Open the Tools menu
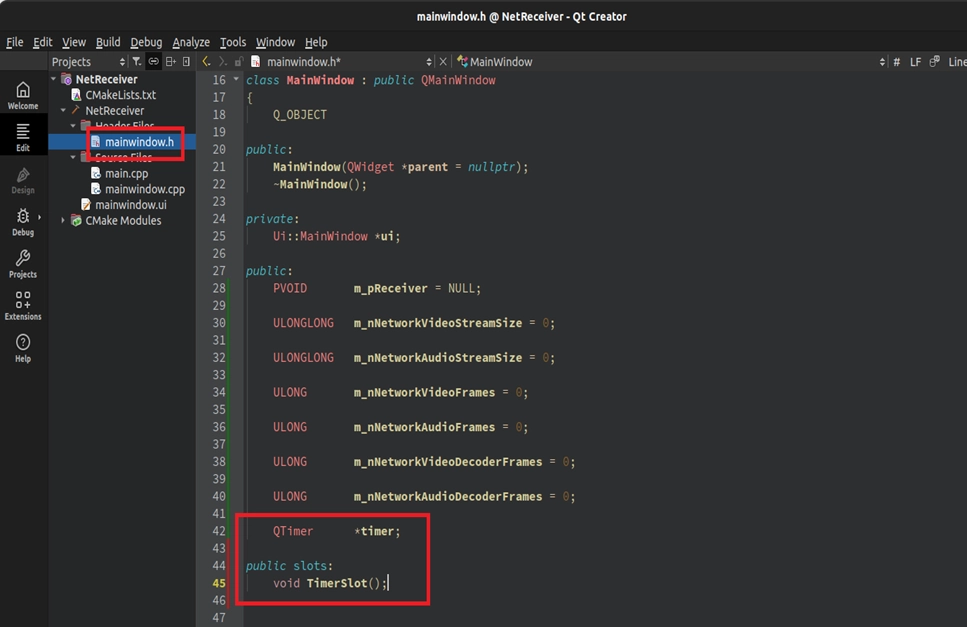The image size is (967, 627). coord(232,42)
